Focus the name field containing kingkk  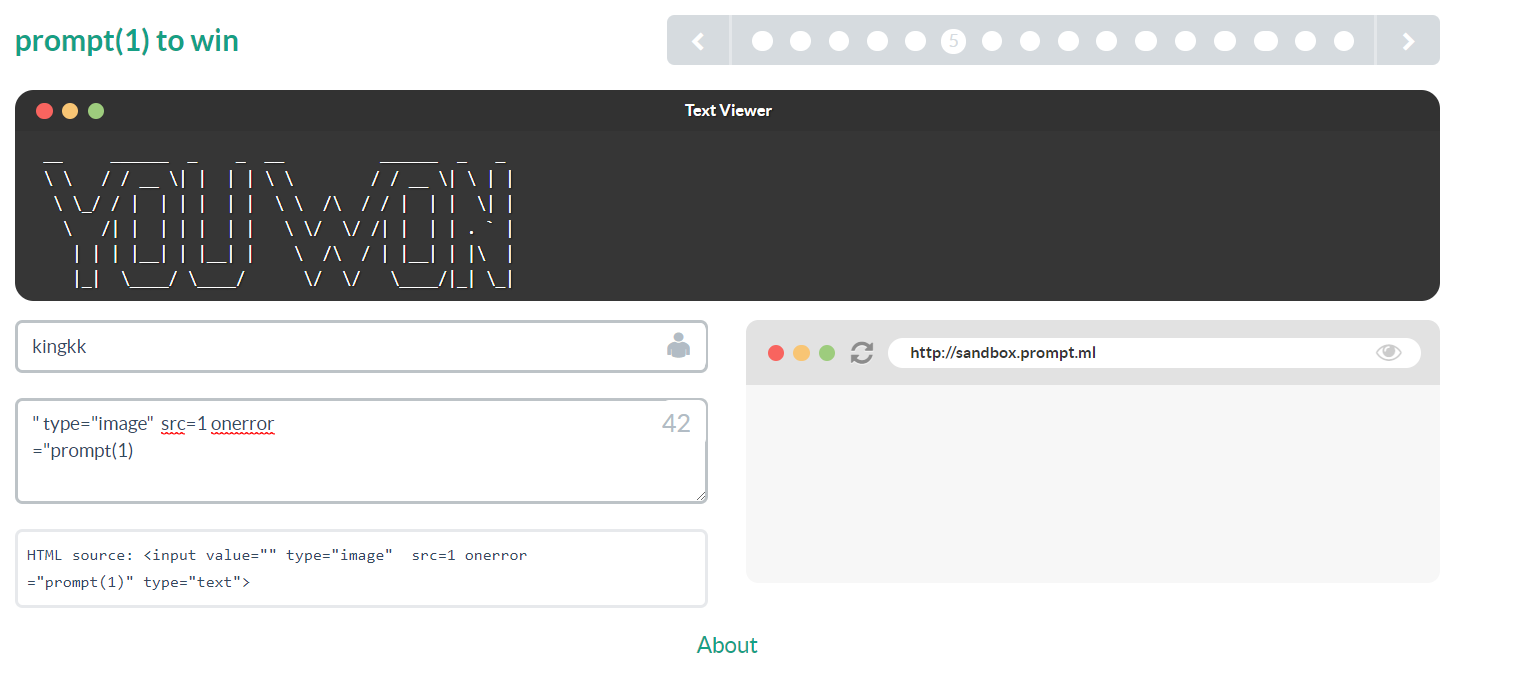tap(361, 347)
